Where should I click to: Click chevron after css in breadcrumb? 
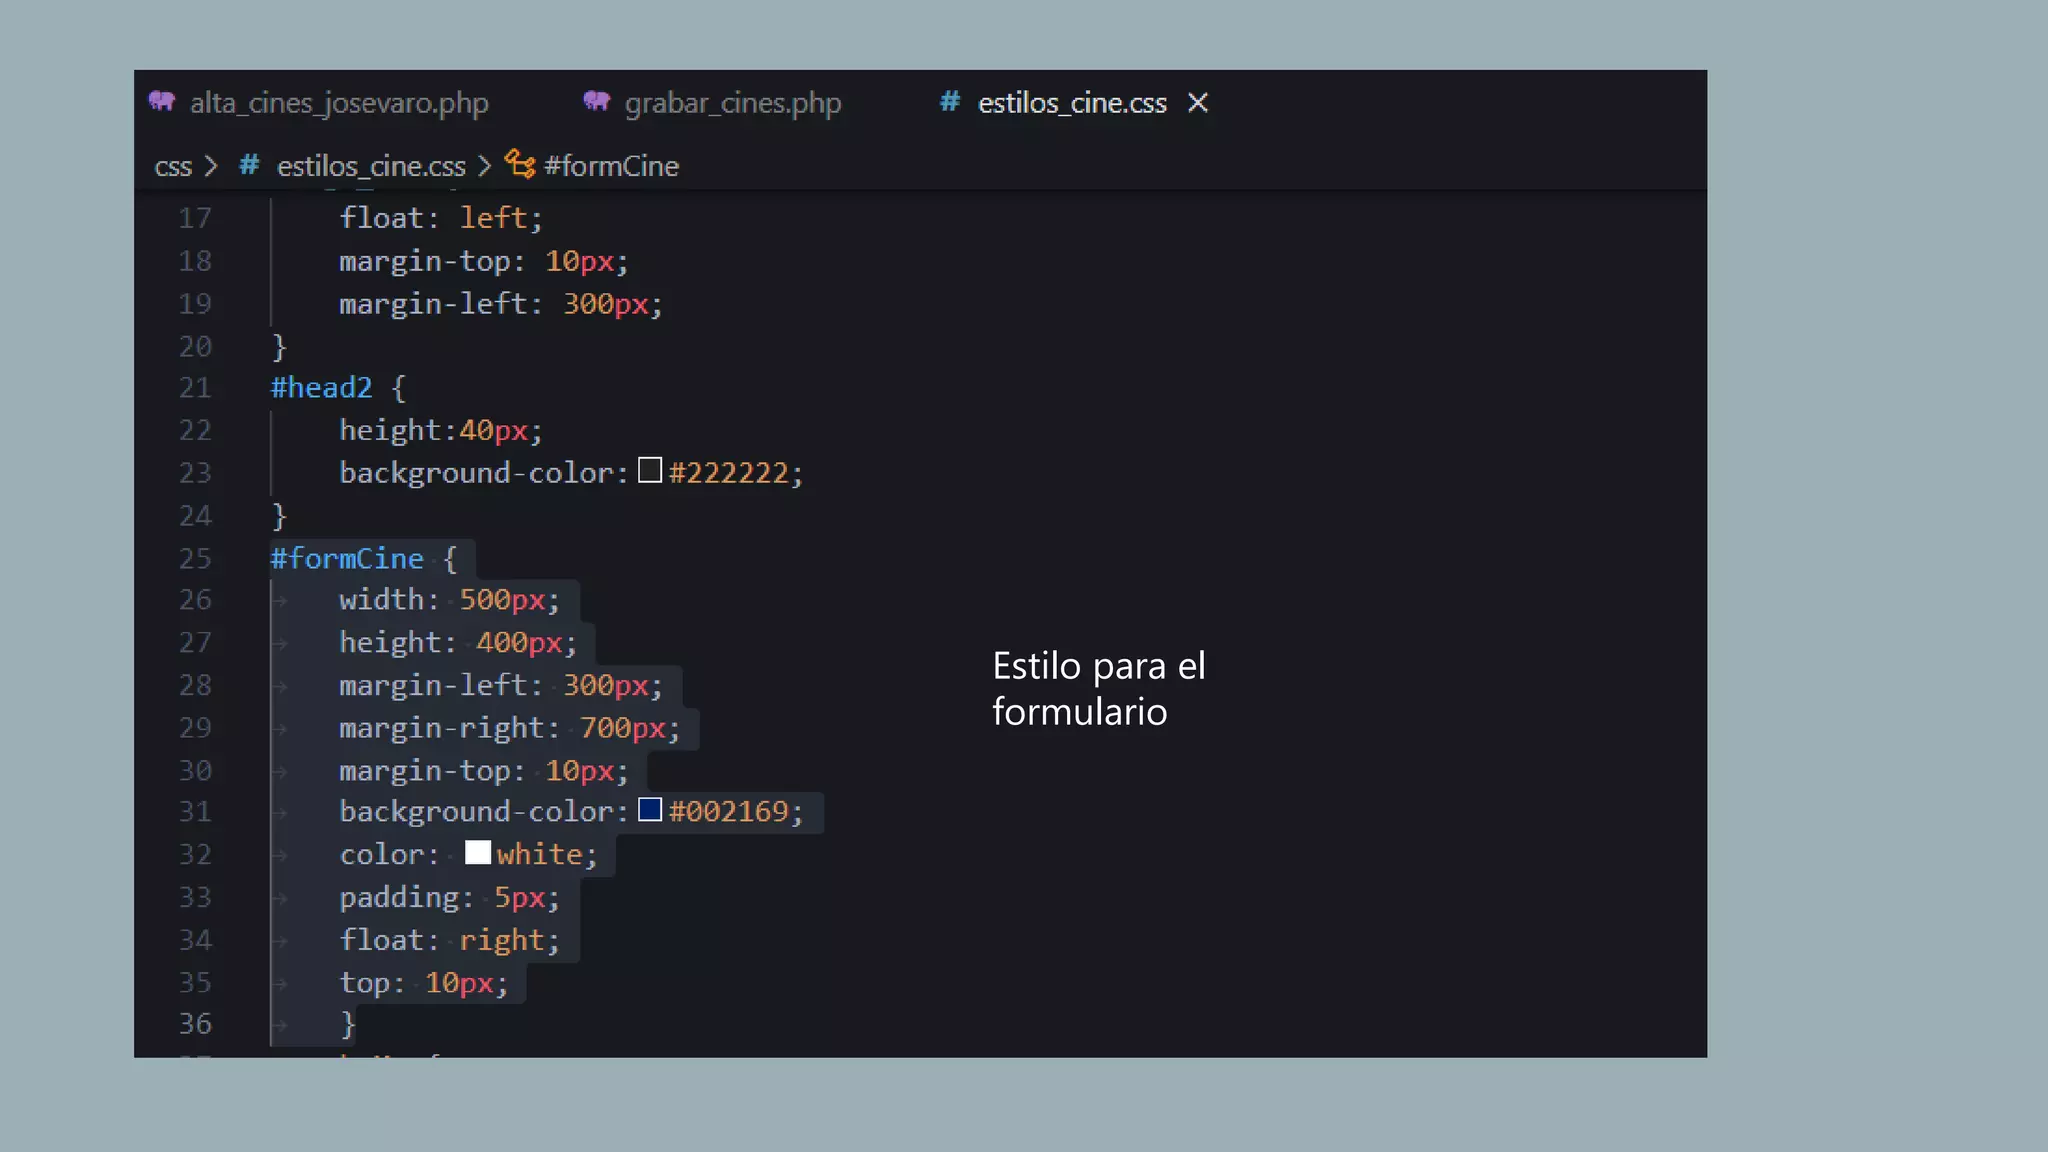211,166
